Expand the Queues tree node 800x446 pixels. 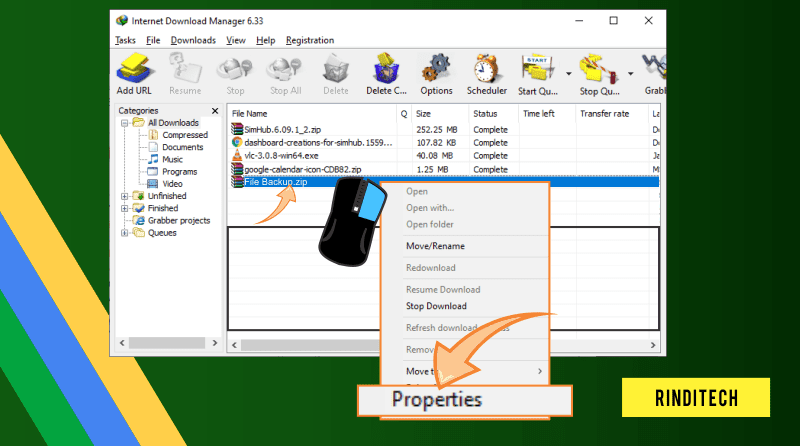pos(124,233)
